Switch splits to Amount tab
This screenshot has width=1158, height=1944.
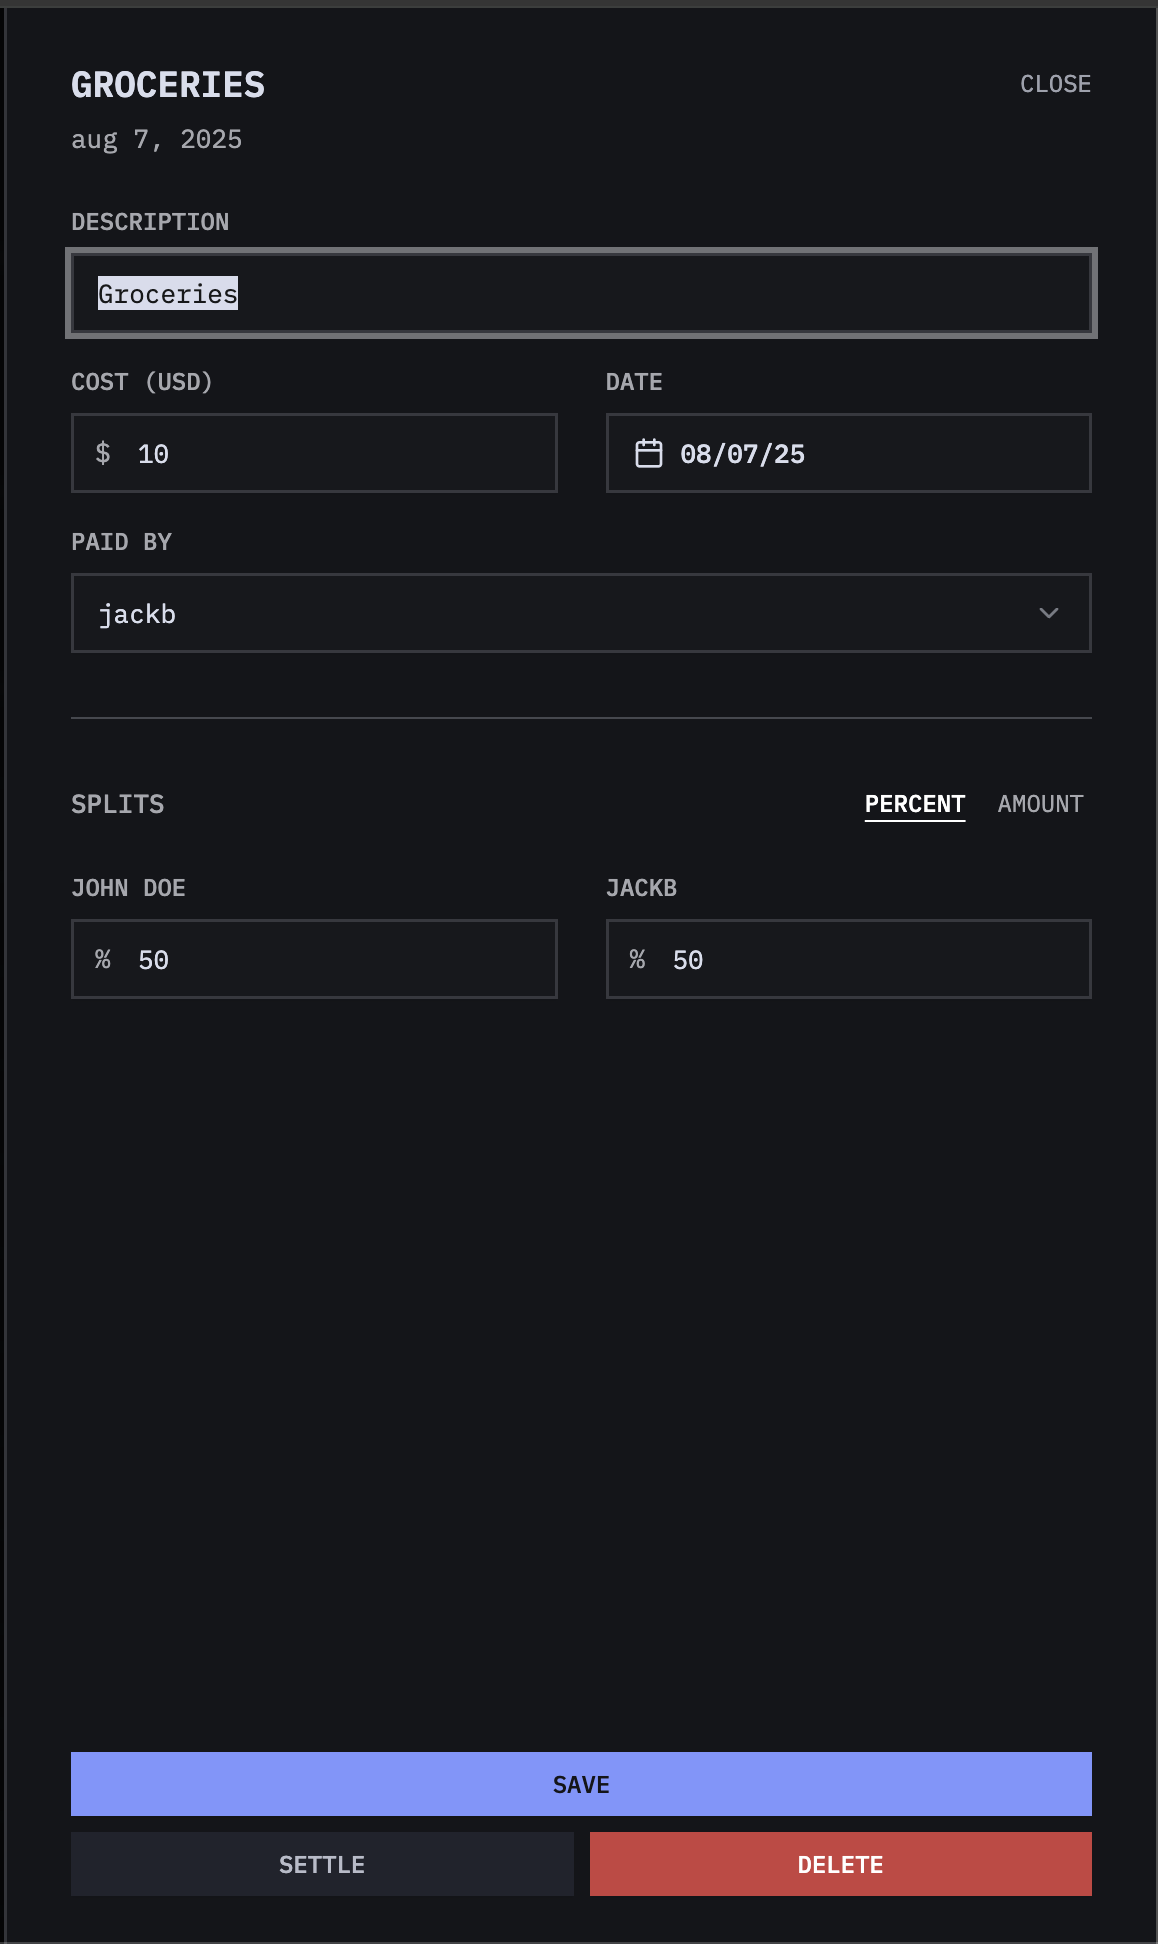(1040, 804)
